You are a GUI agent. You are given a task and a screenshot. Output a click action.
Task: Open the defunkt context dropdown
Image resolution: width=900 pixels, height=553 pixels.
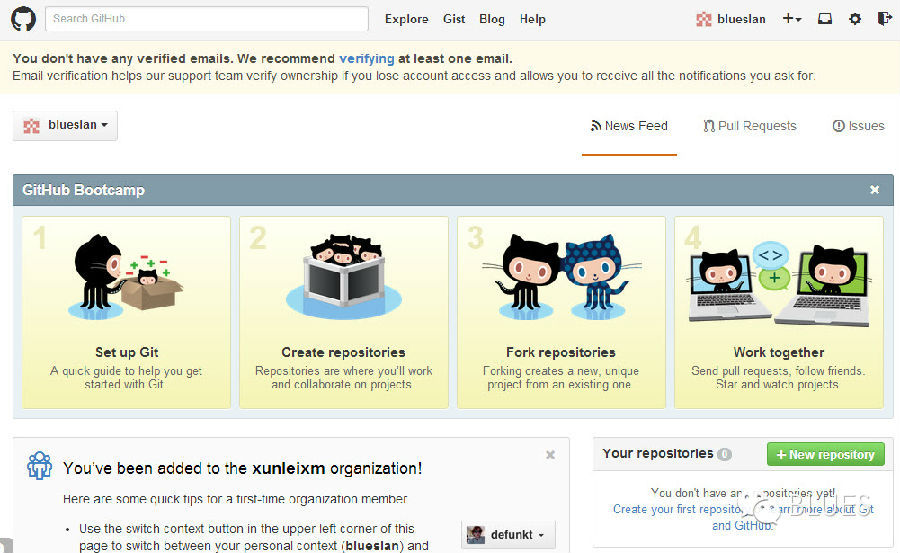[508, 535]
